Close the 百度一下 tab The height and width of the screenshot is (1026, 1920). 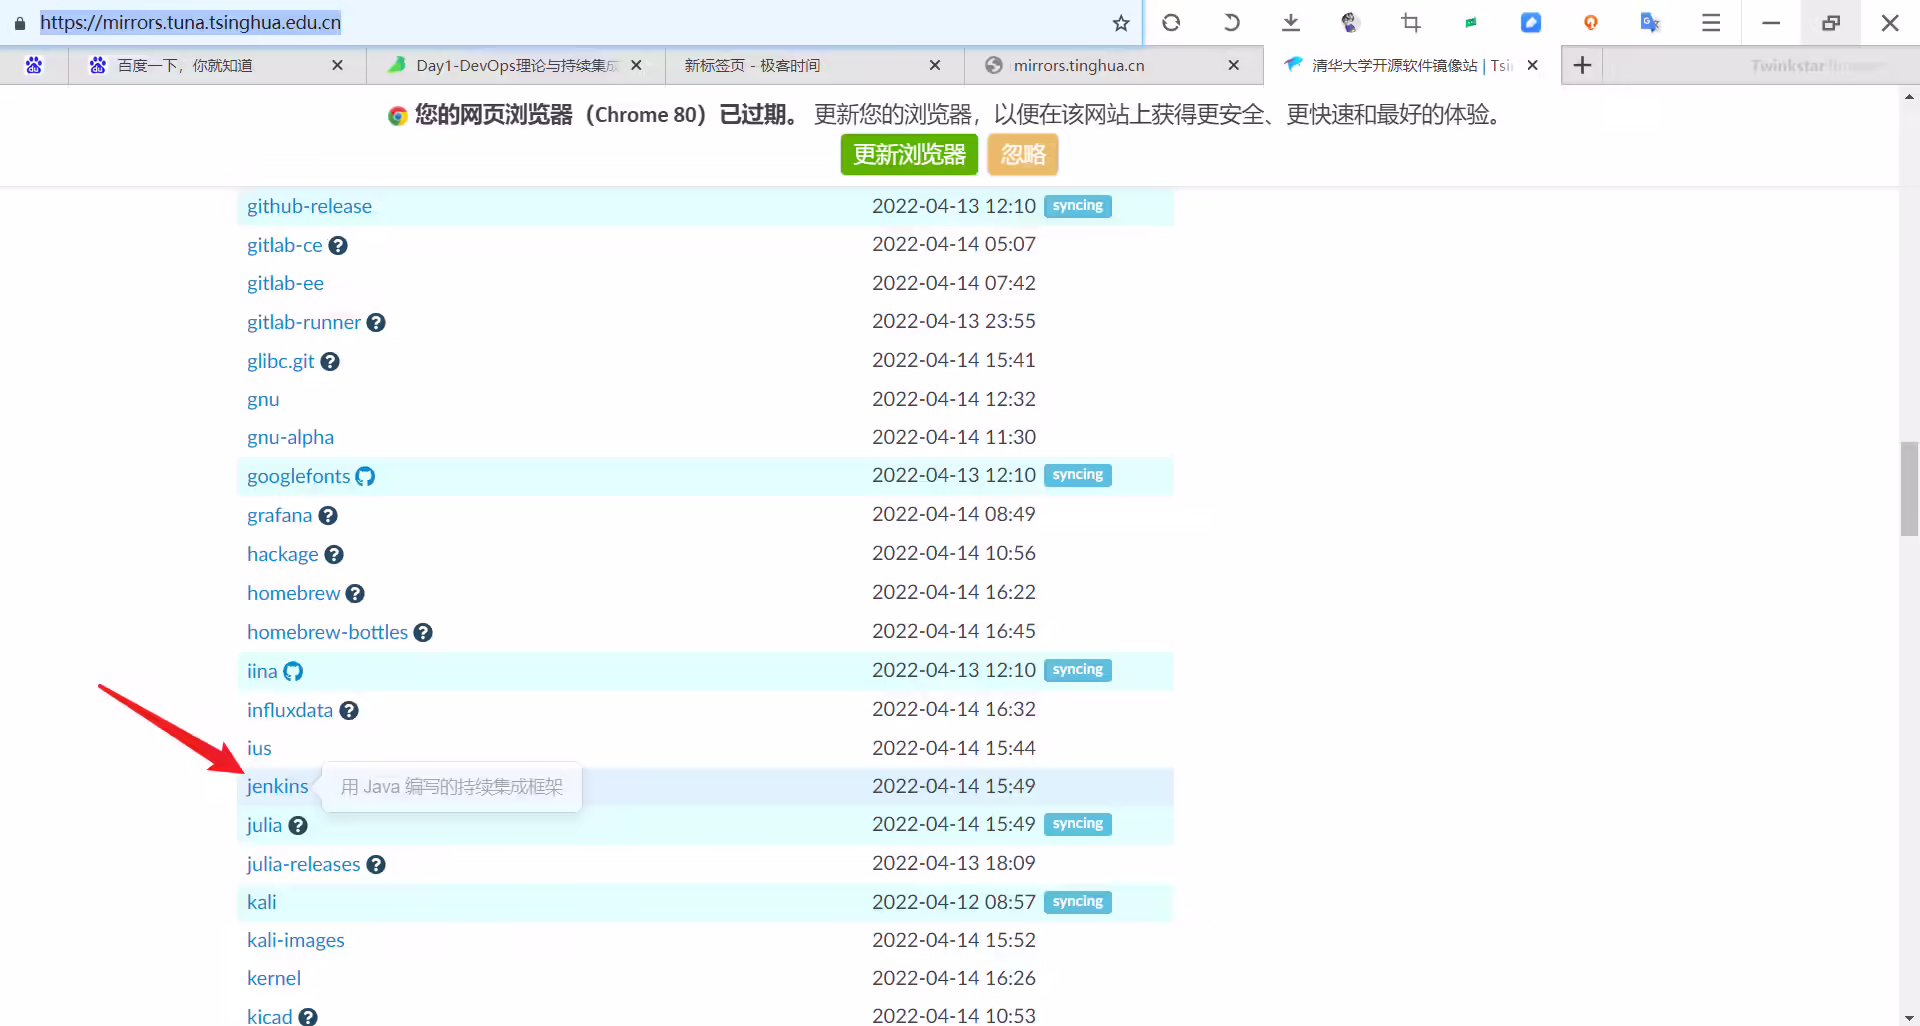337,65
